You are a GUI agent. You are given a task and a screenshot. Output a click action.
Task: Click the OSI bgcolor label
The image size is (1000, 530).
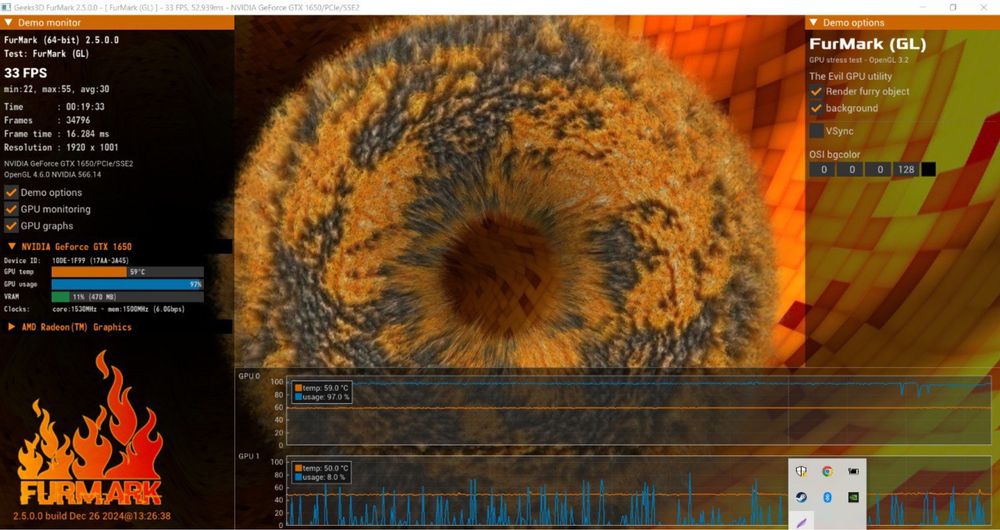(835, 155)
